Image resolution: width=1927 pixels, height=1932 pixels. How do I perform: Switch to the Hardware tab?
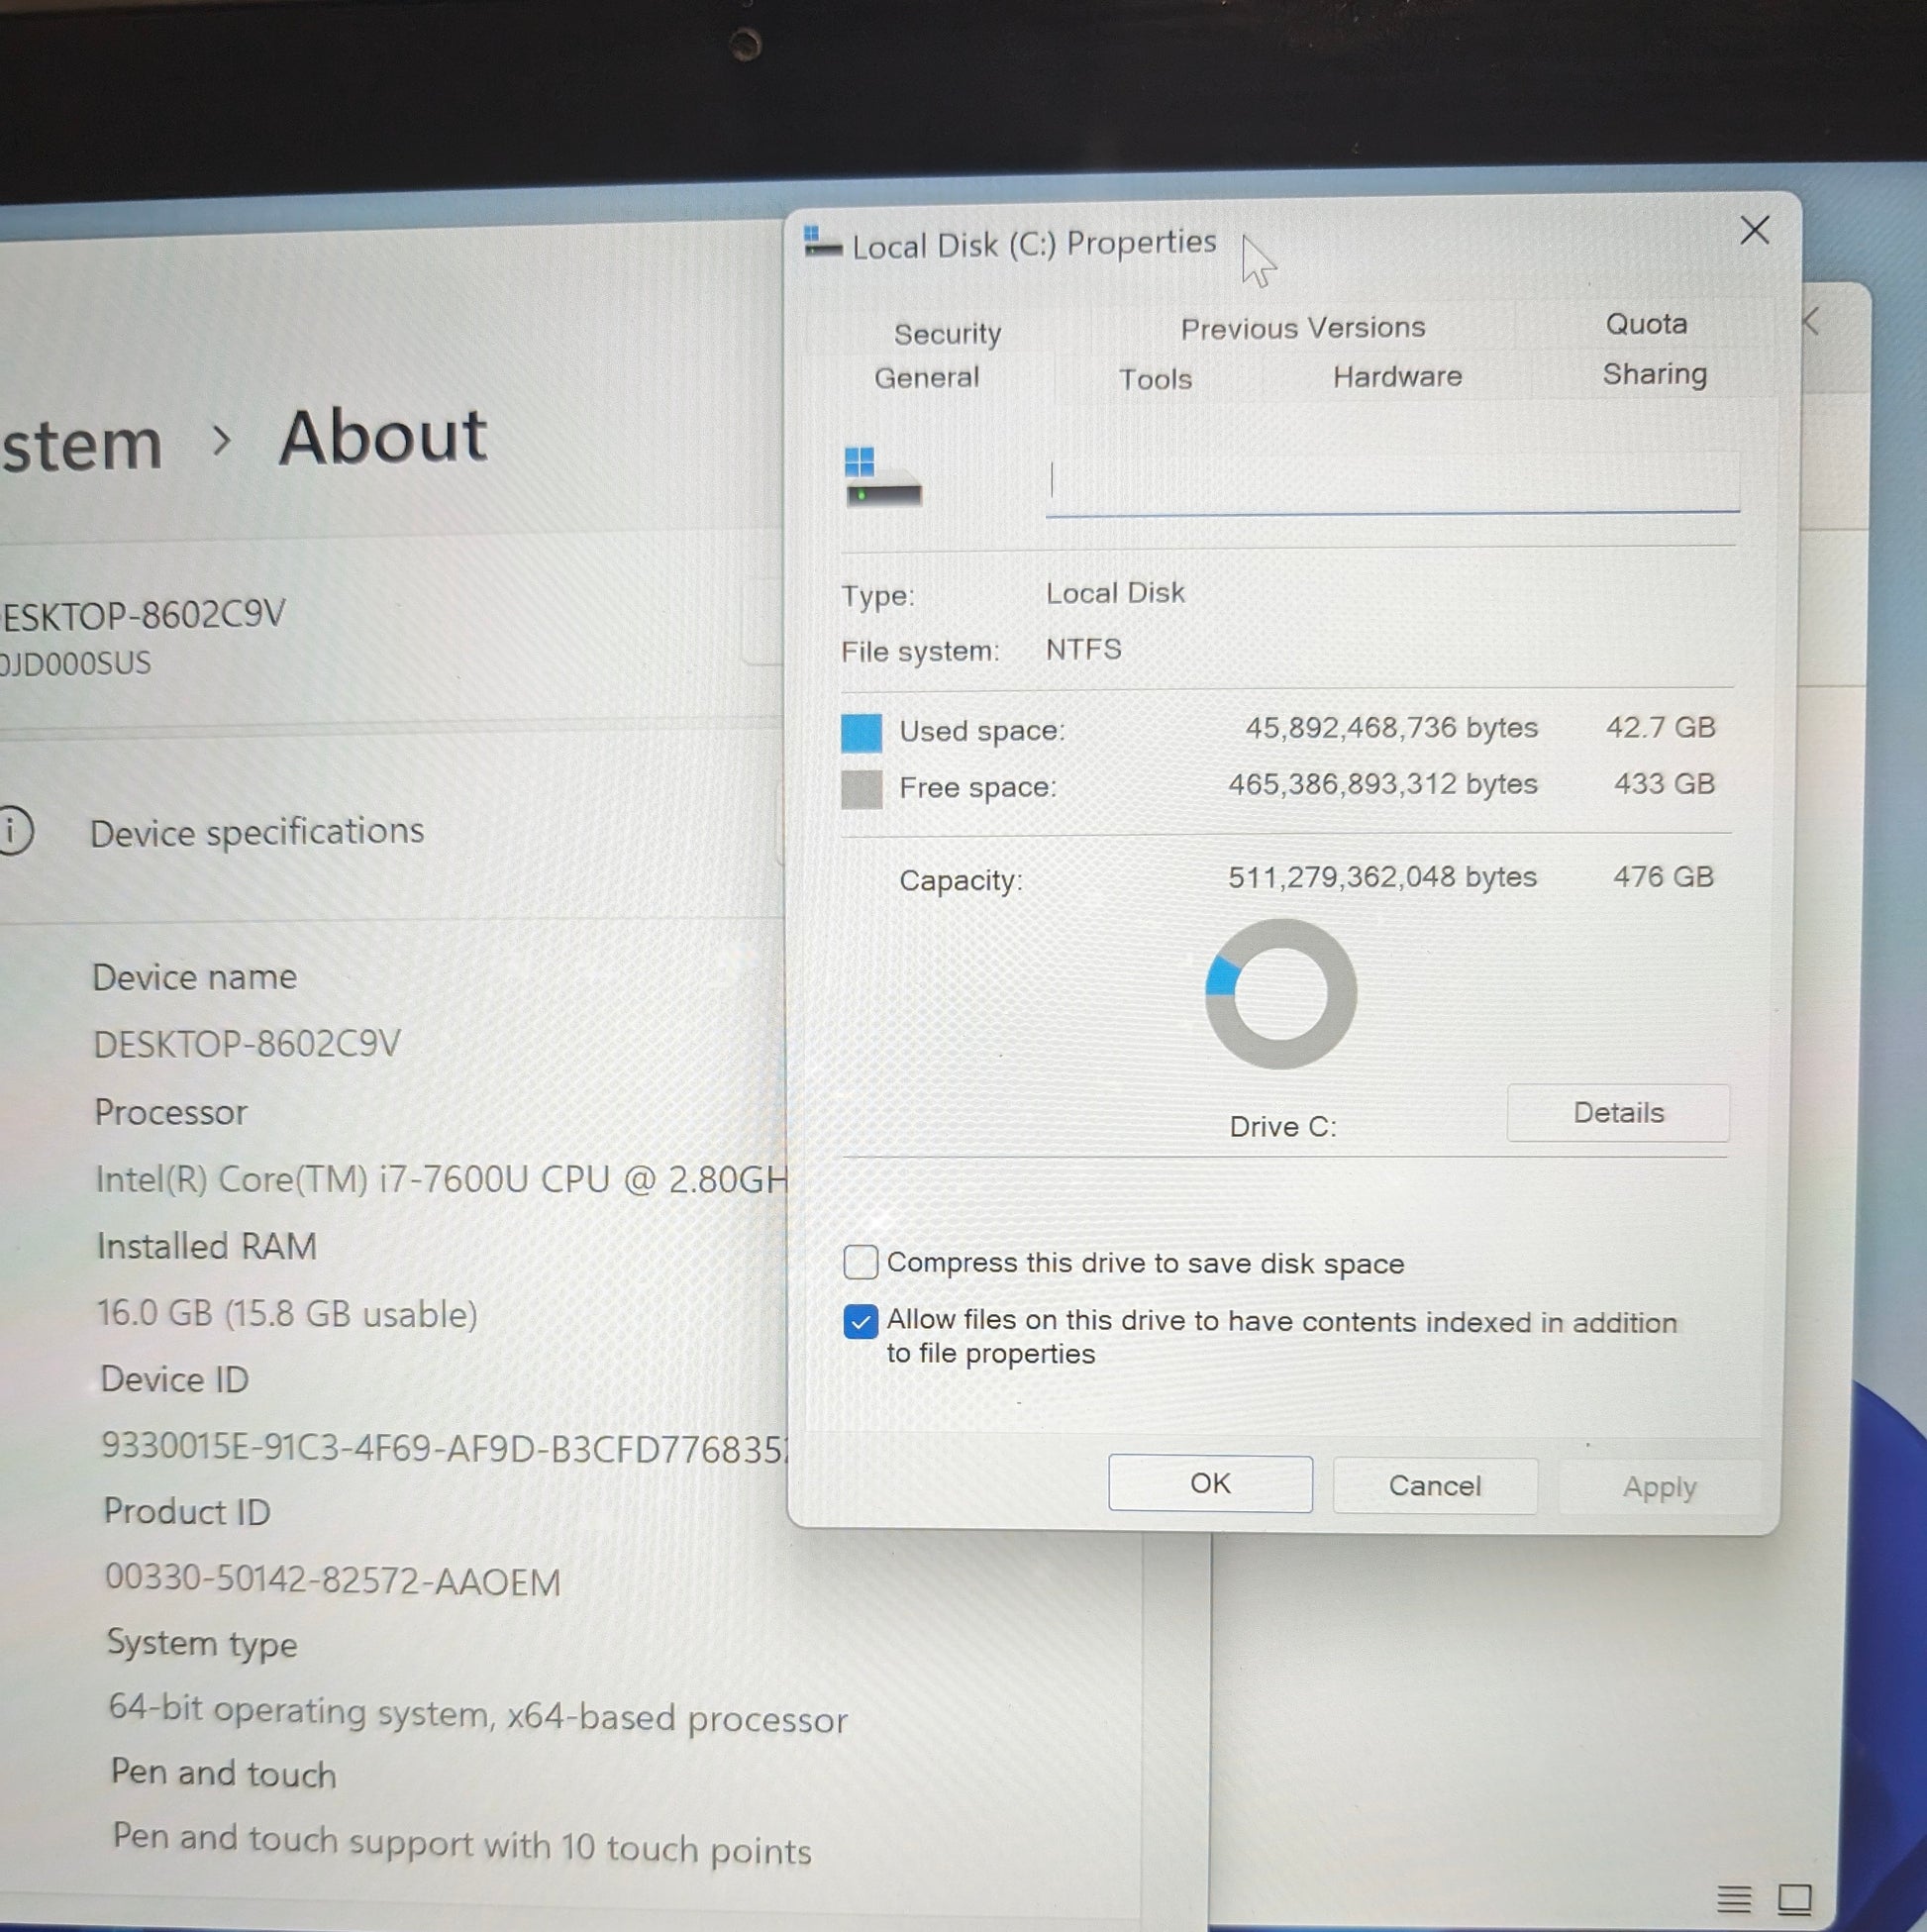(1397, 377)
